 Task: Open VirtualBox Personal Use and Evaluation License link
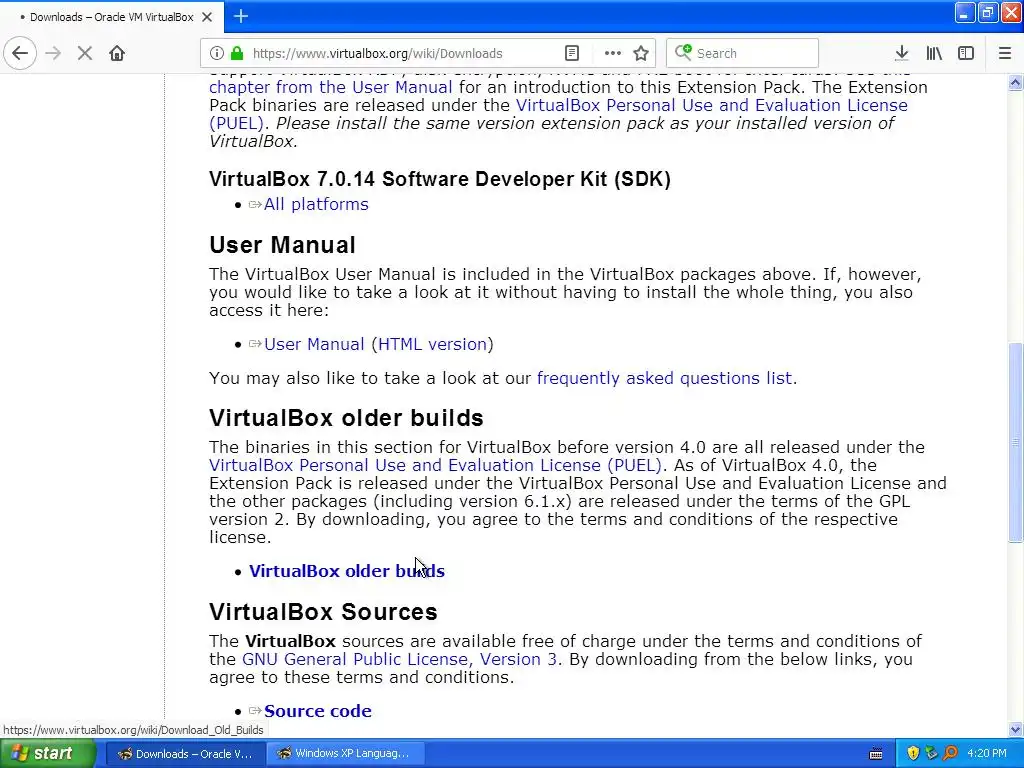(712, 105)
